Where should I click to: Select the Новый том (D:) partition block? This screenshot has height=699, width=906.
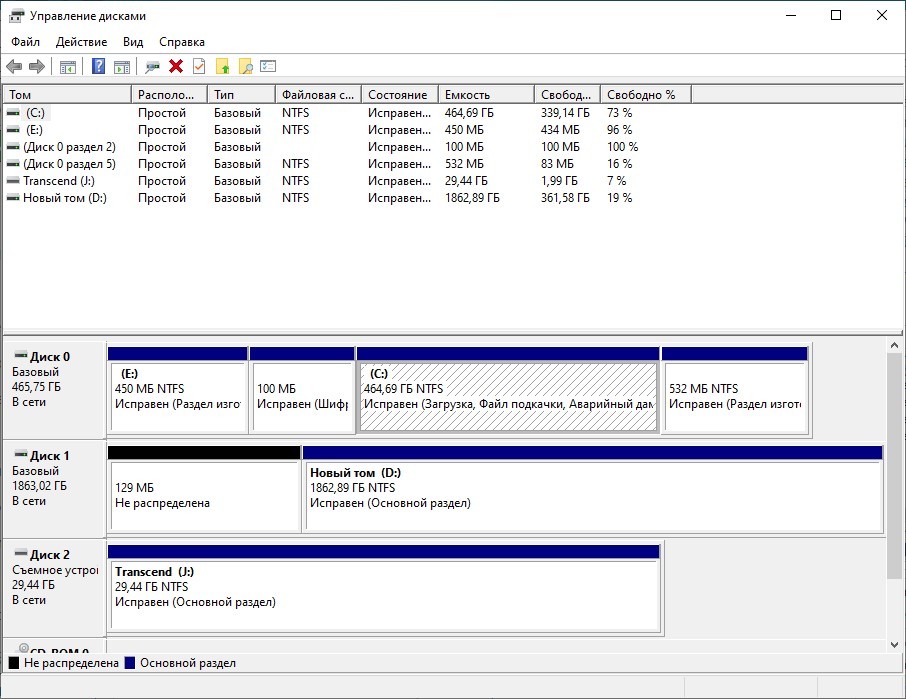point(592,489)
